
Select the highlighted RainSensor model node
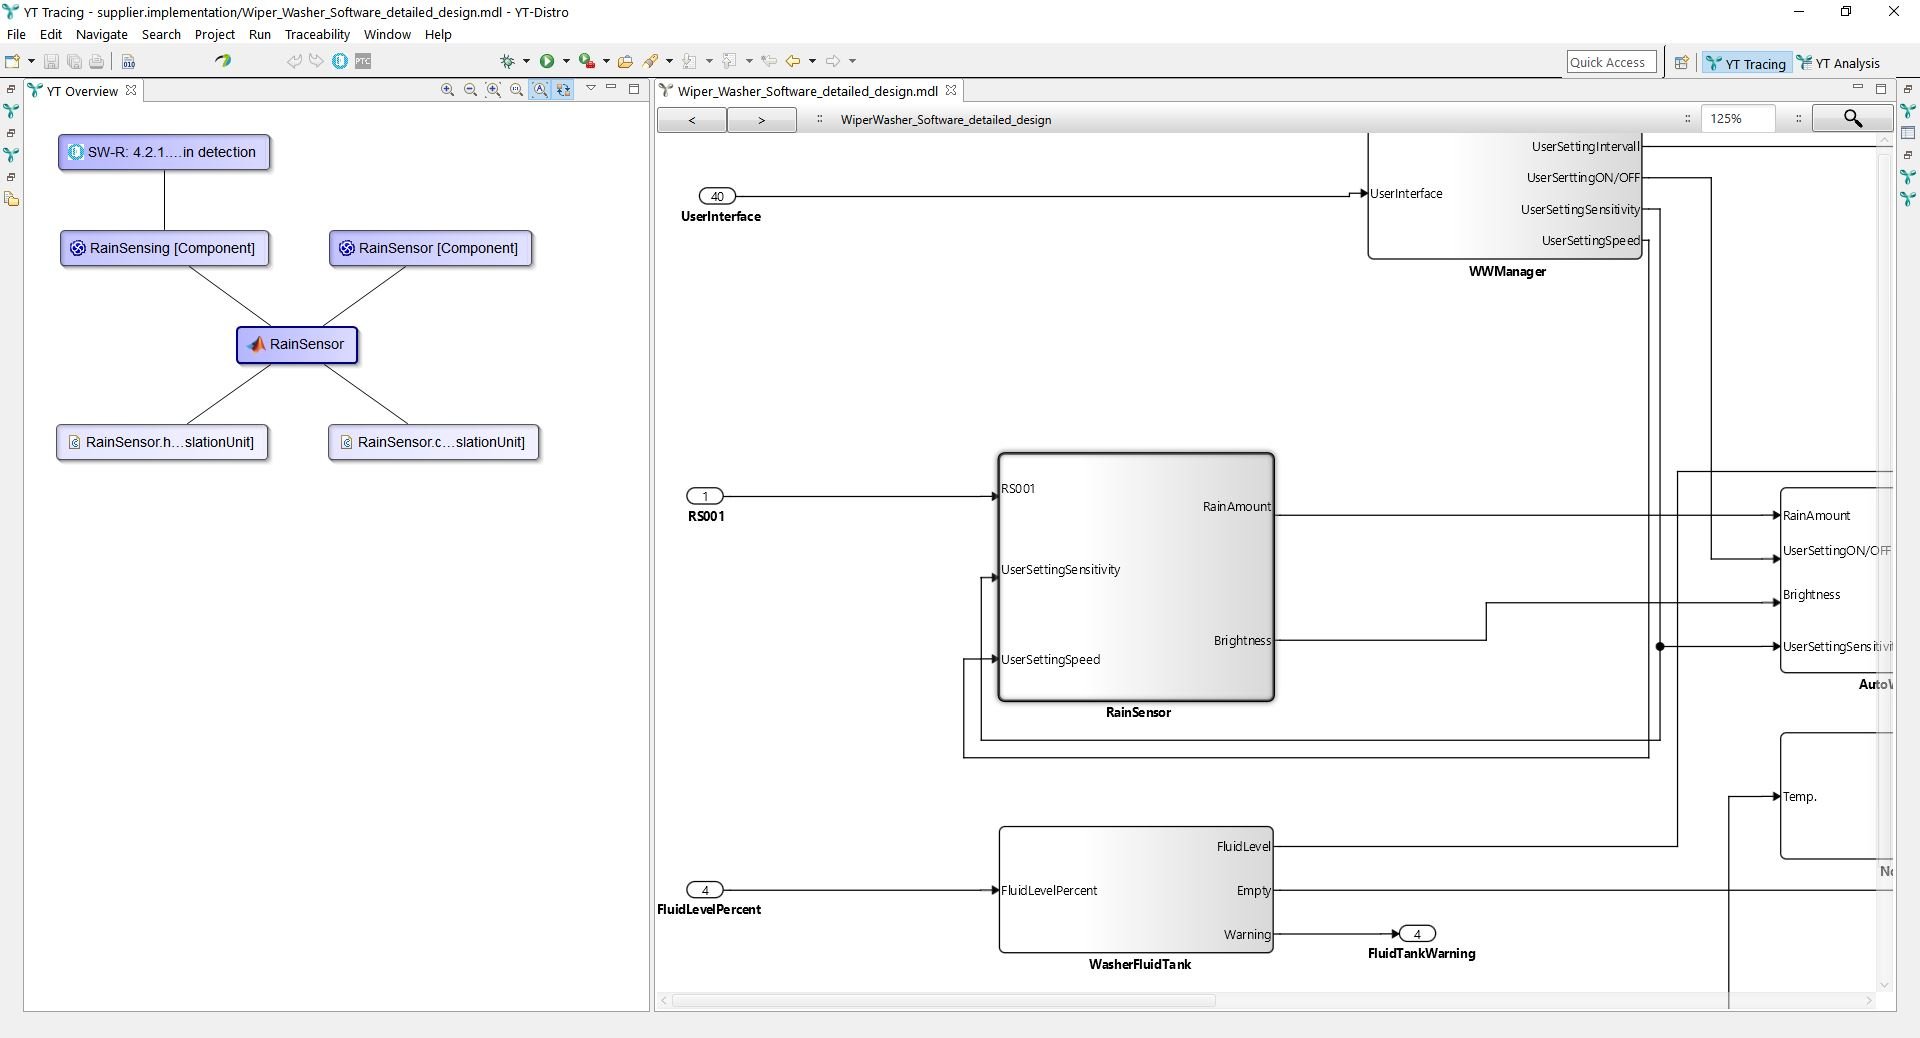[297, 345]
